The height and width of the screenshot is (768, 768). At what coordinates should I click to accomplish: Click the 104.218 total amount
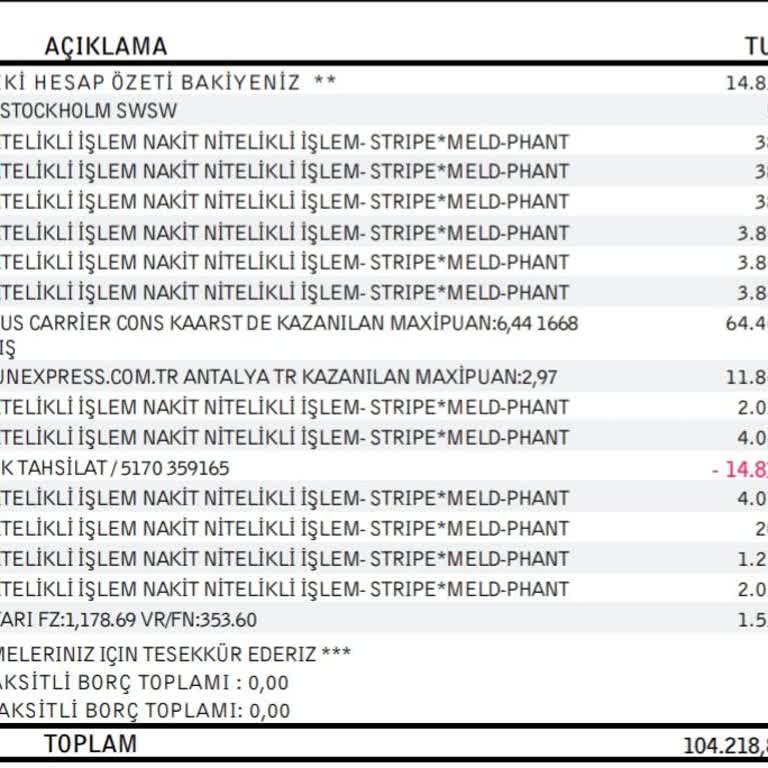tap(725, 746)
